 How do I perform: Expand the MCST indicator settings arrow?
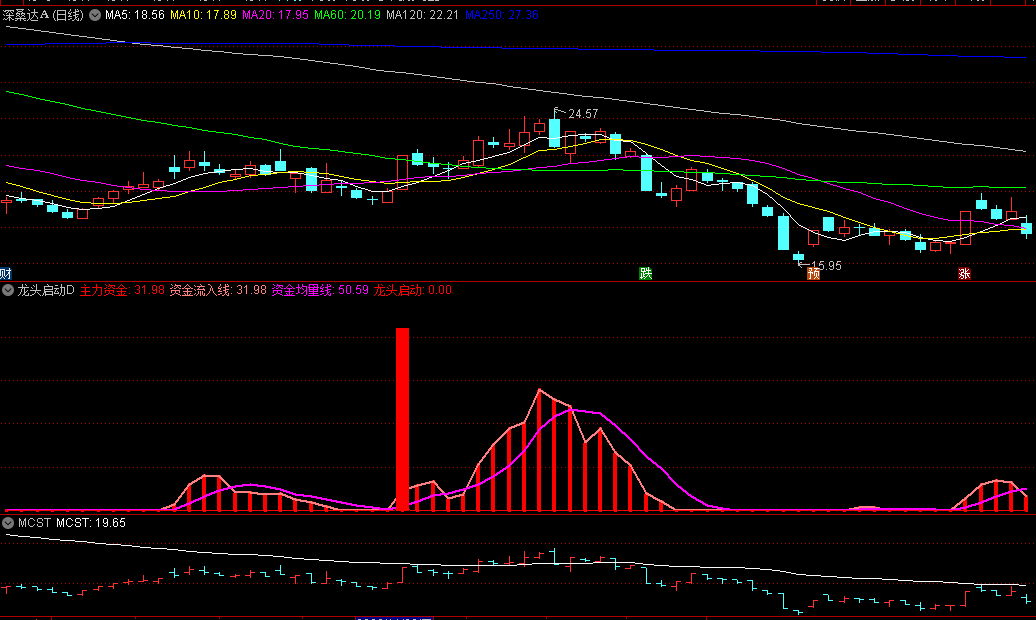point(8,523)
